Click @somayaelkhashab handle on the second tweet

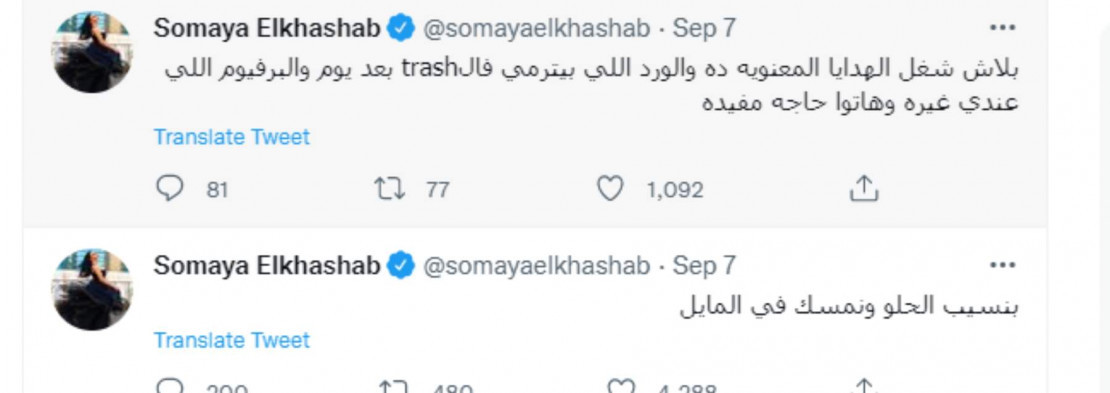[536, 266]
